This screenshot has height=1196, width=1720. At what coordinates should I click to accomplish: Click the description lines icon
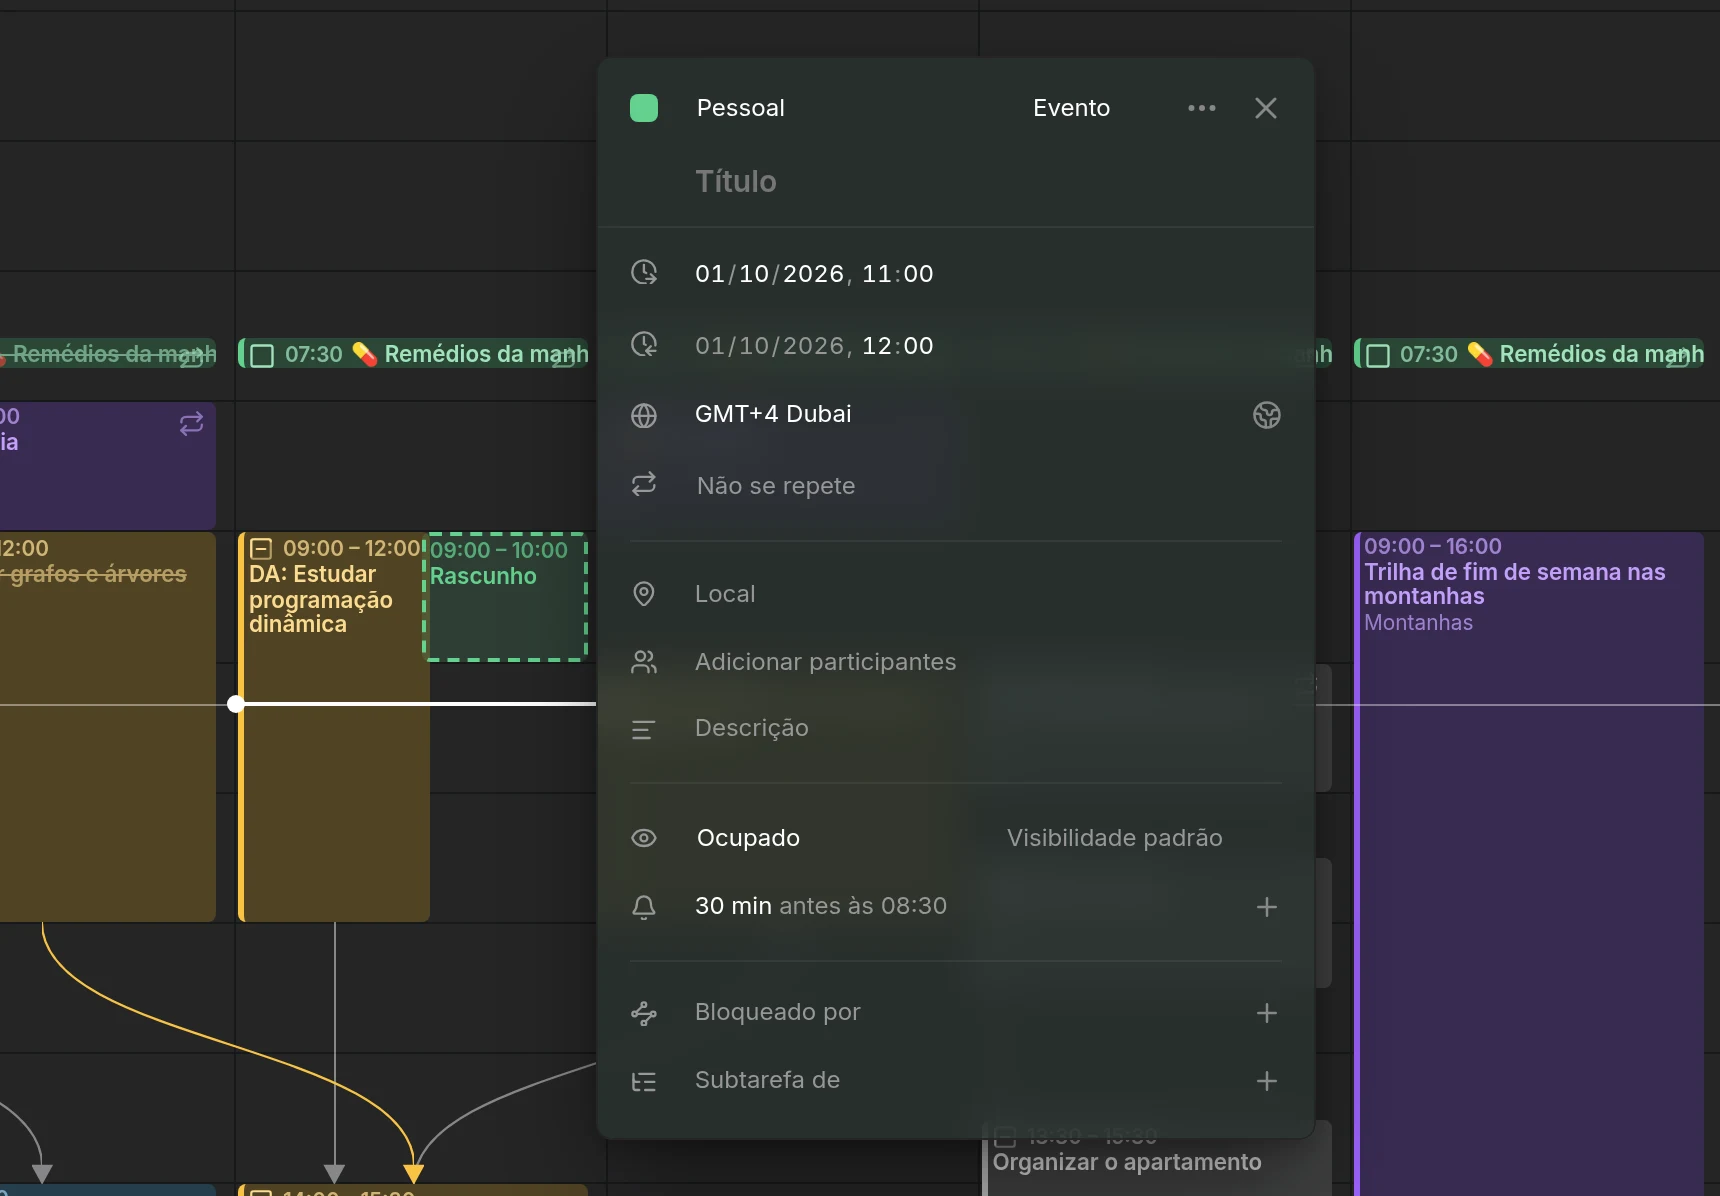tap(644, 730)
